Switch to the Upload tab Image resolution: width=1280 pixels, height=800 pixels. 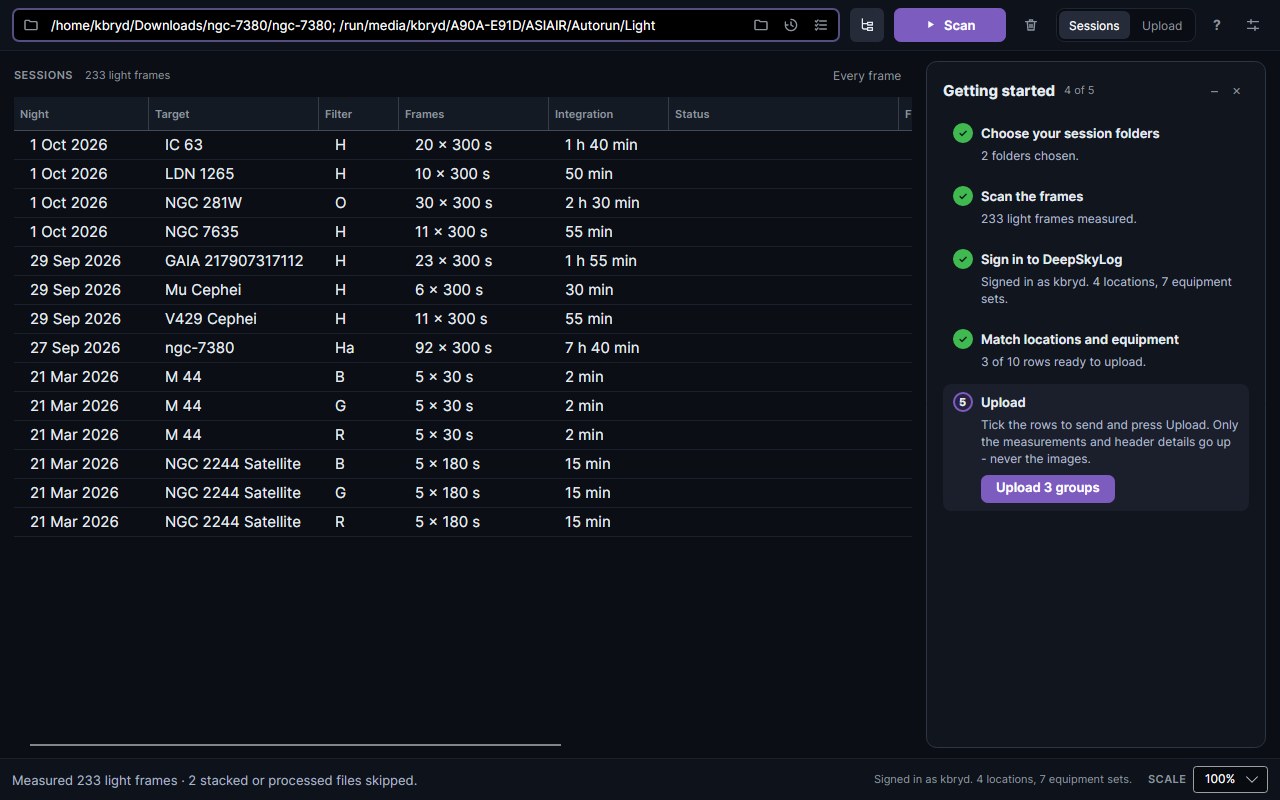pos(1162,25)
